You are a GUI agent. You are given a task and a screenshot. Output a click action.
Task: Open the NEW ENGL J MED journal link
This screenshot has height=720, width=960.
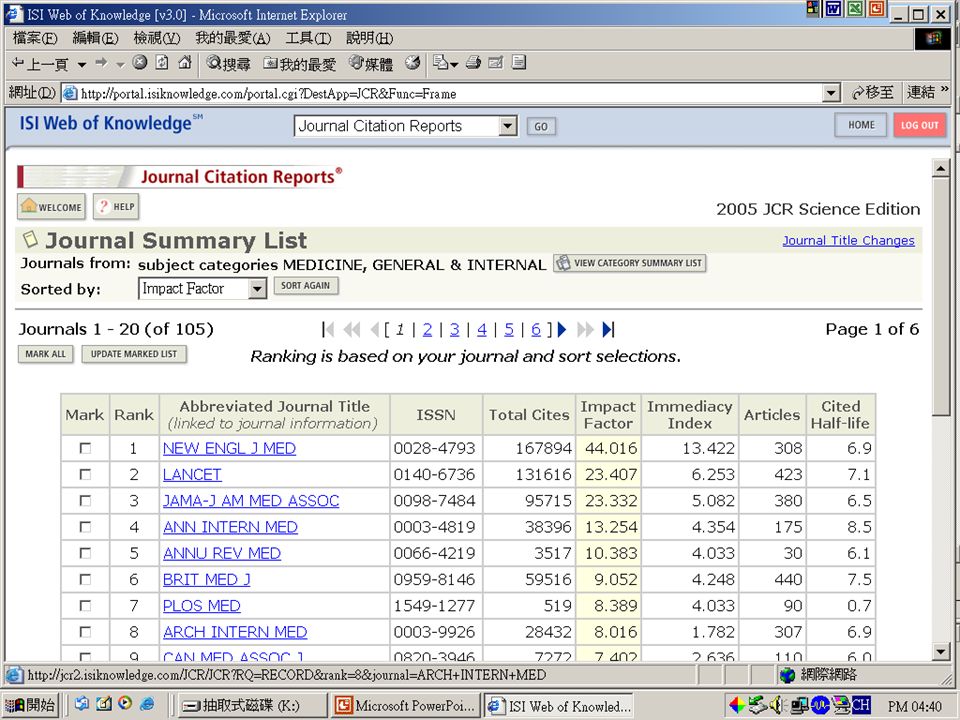point(230,448)
